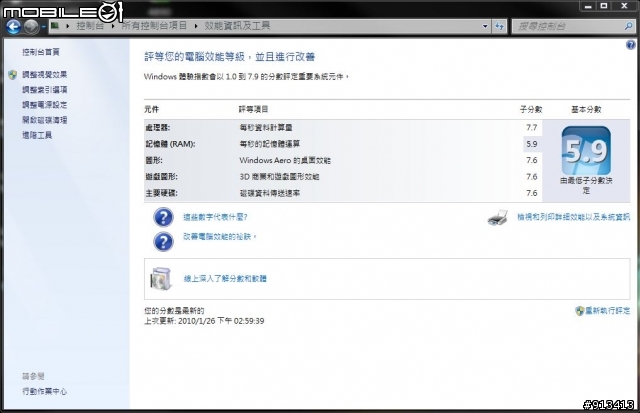Open 檢視和列印詳細效能以及系統資訊 link
Image resolution: width=640 pixels, height=413 pixels.
[x=573, y=217]
